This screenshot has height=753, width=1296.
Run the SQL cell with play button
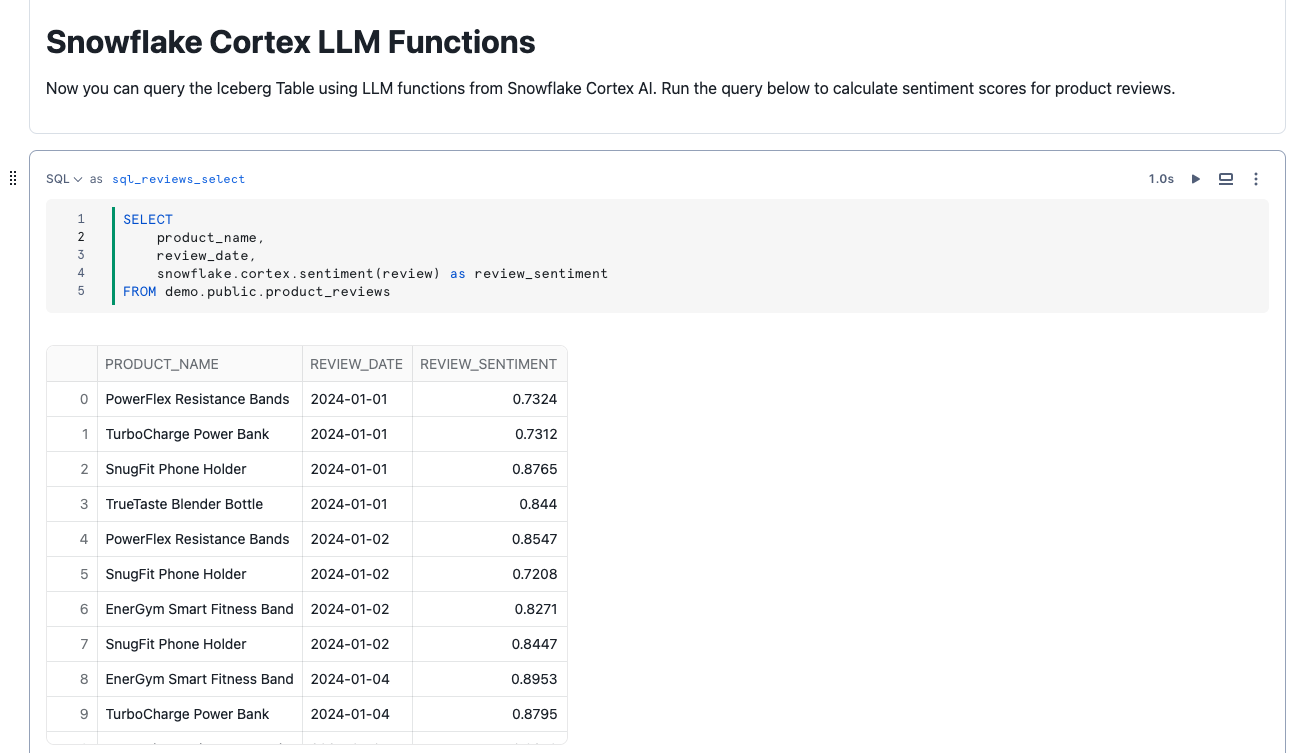1195,179
